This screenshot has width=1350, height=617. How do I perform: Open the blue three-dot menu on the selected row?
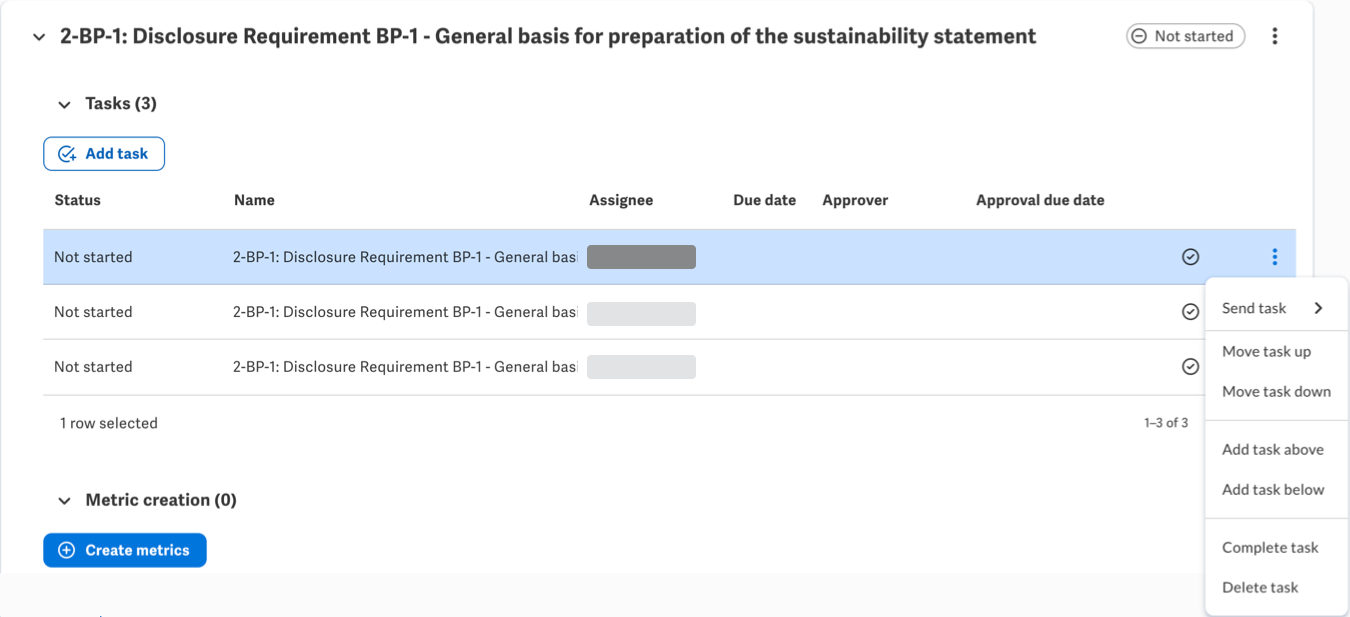pos(1274,256)
